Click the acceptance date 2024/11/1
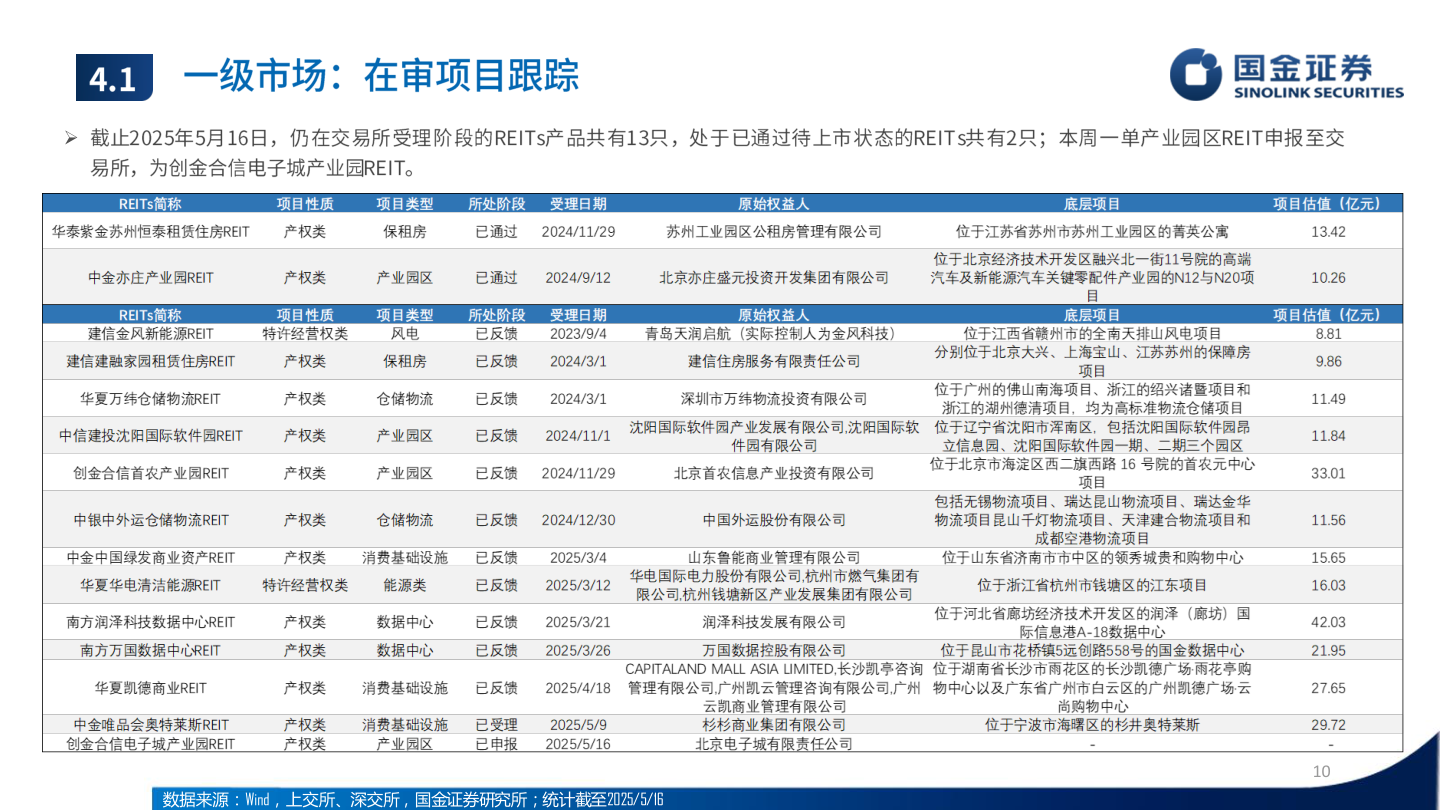This screenshot has width=1440, height=810. coord(578,436)
